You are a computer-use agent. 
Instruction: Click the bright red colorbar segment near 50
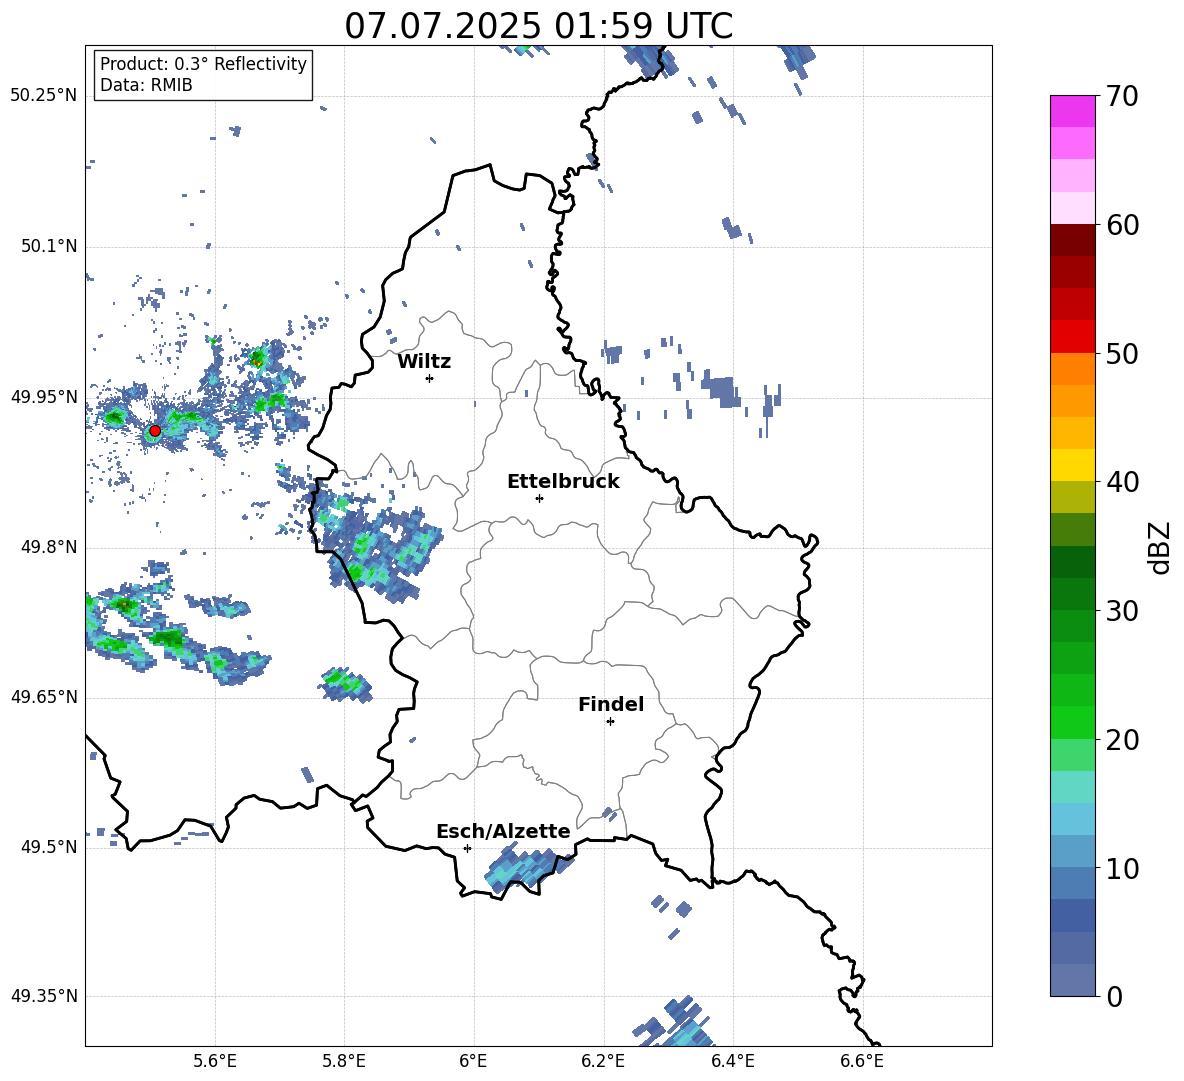[1072, 337]
